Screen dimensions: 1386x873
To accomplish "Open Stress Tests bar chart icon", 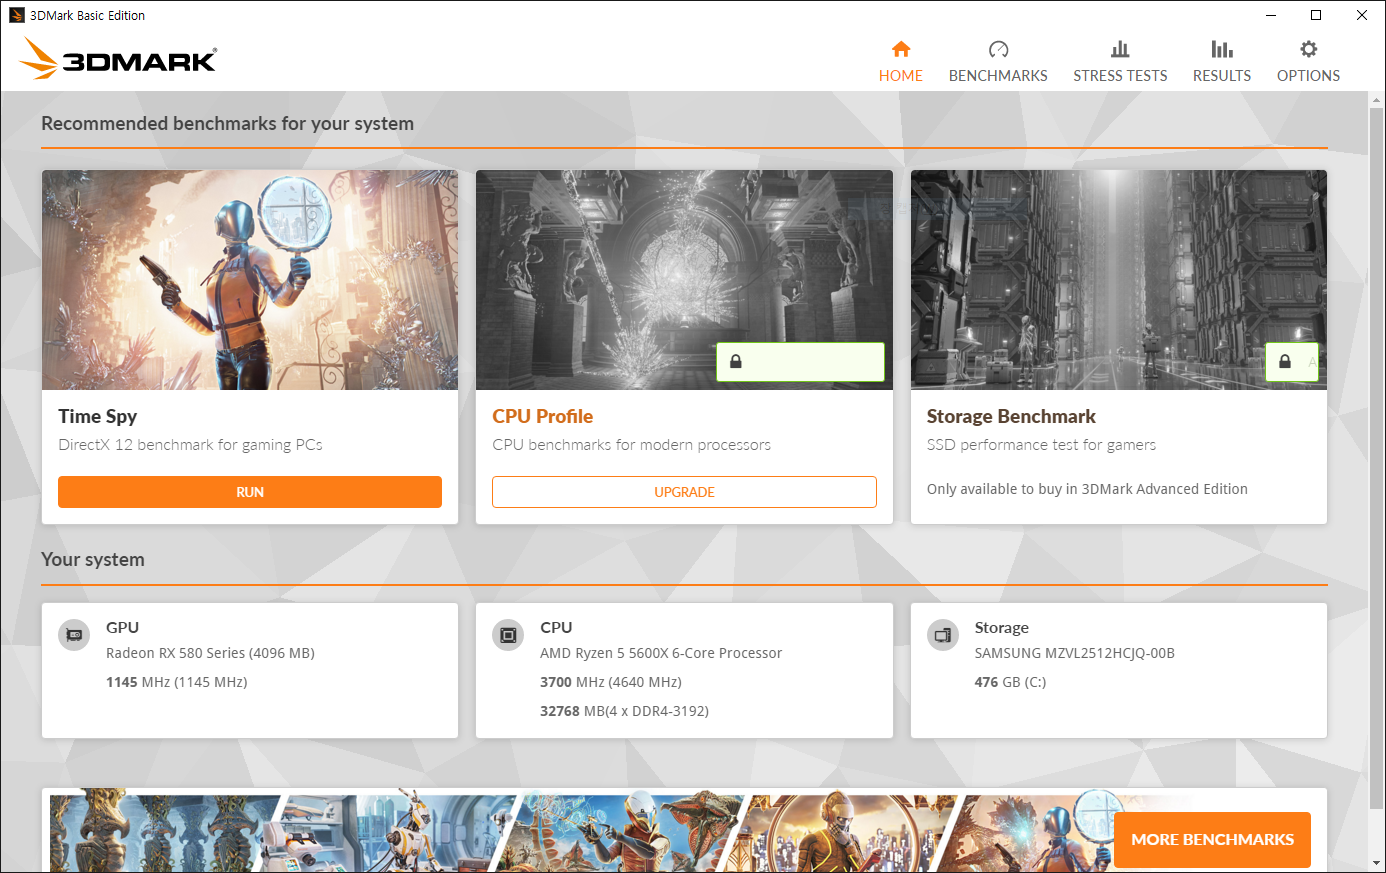I will click(x=1120, y=49).
